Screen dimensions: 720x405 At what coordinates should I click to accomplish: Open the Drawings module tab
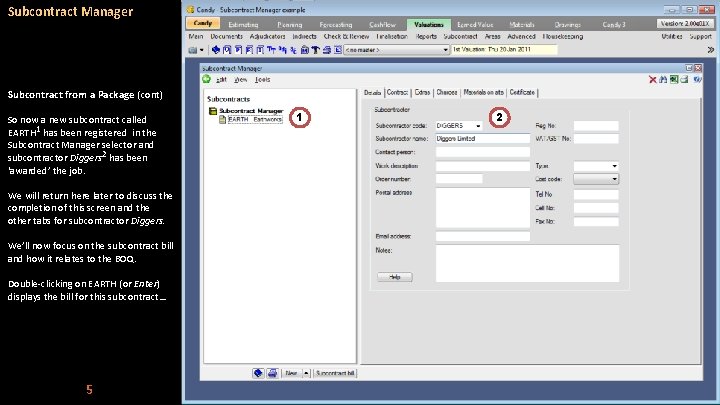(x=568, y=24)
